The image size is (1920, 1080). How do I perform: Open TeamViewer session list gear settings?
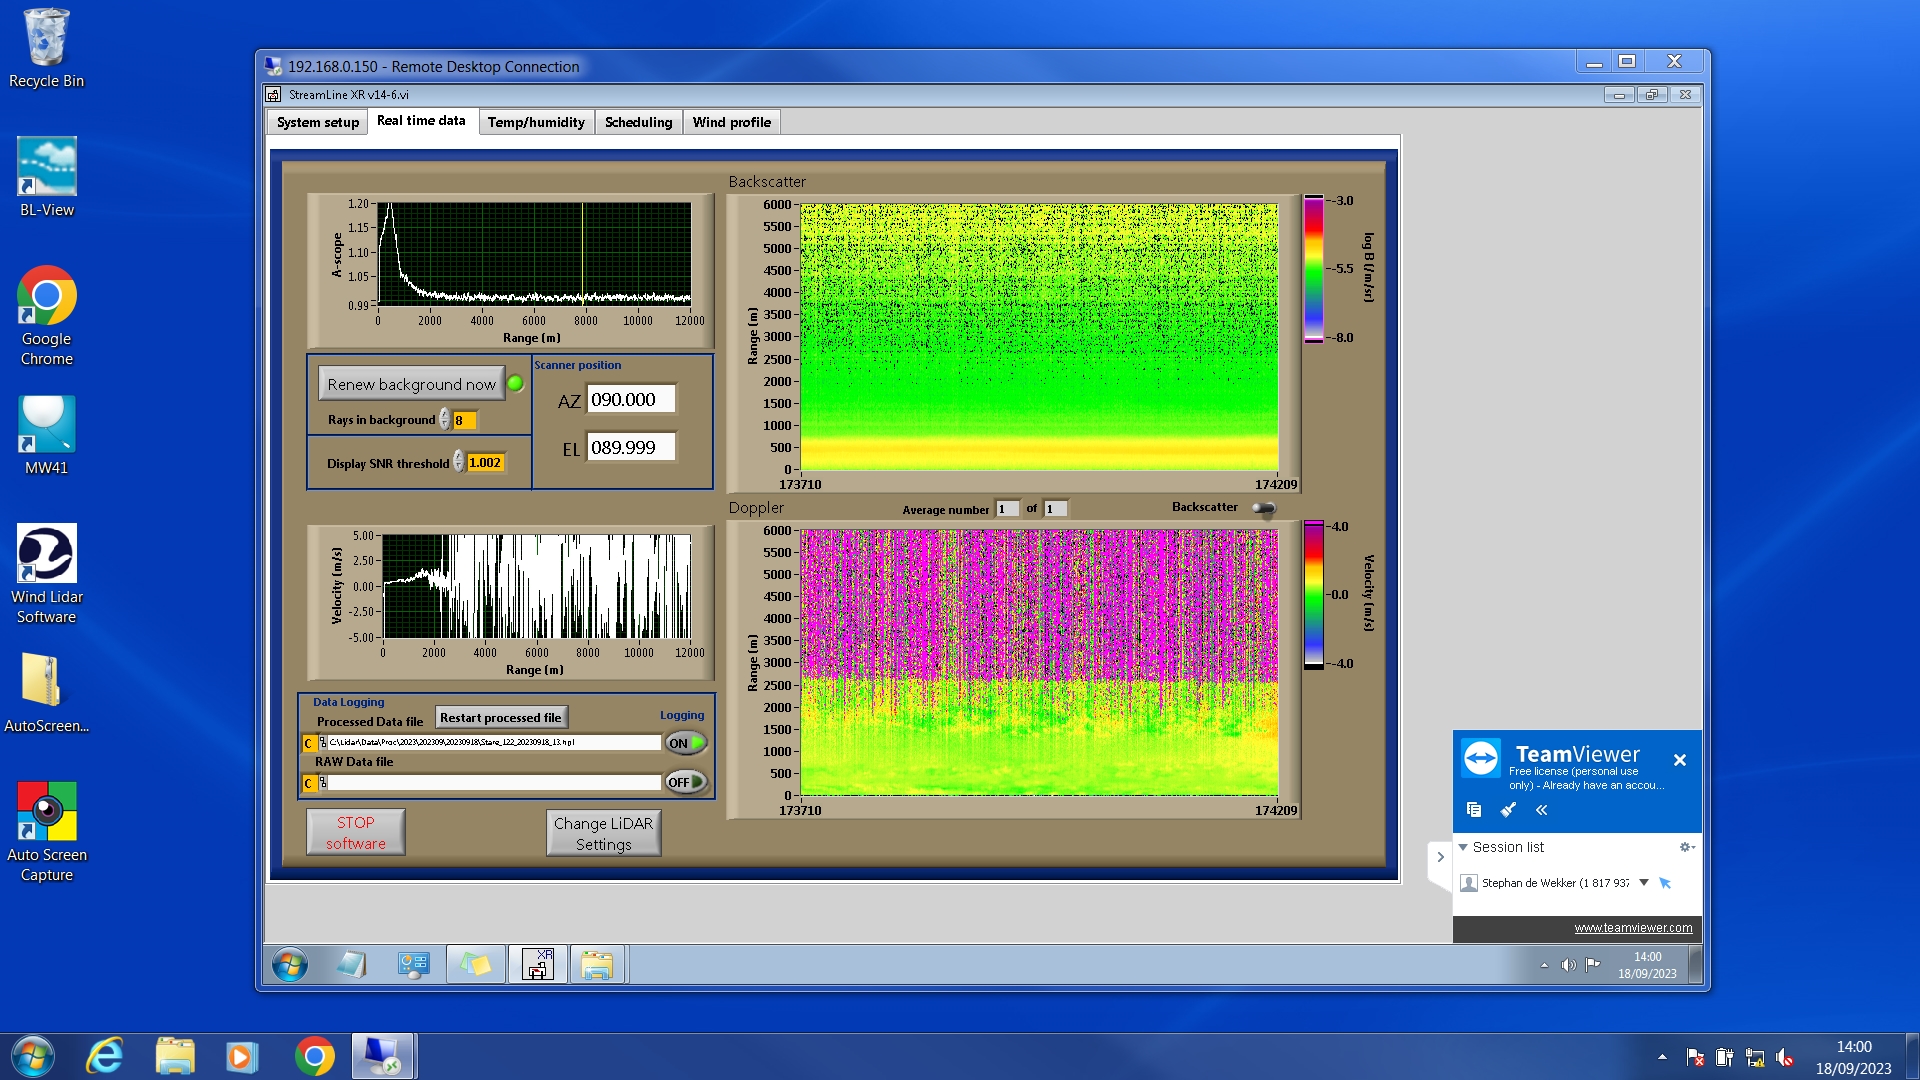[x=1686, y=847]
